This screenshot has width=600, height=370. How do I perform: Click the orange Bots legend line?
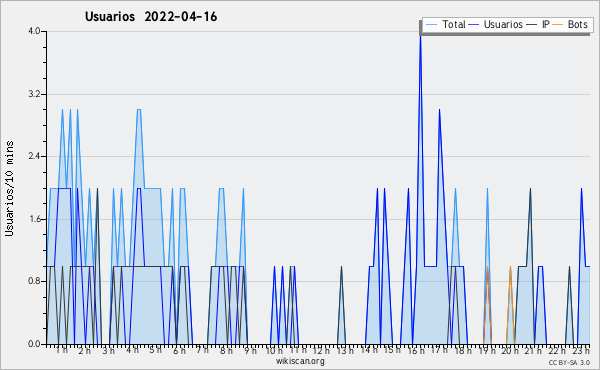[x=558, y=25]
